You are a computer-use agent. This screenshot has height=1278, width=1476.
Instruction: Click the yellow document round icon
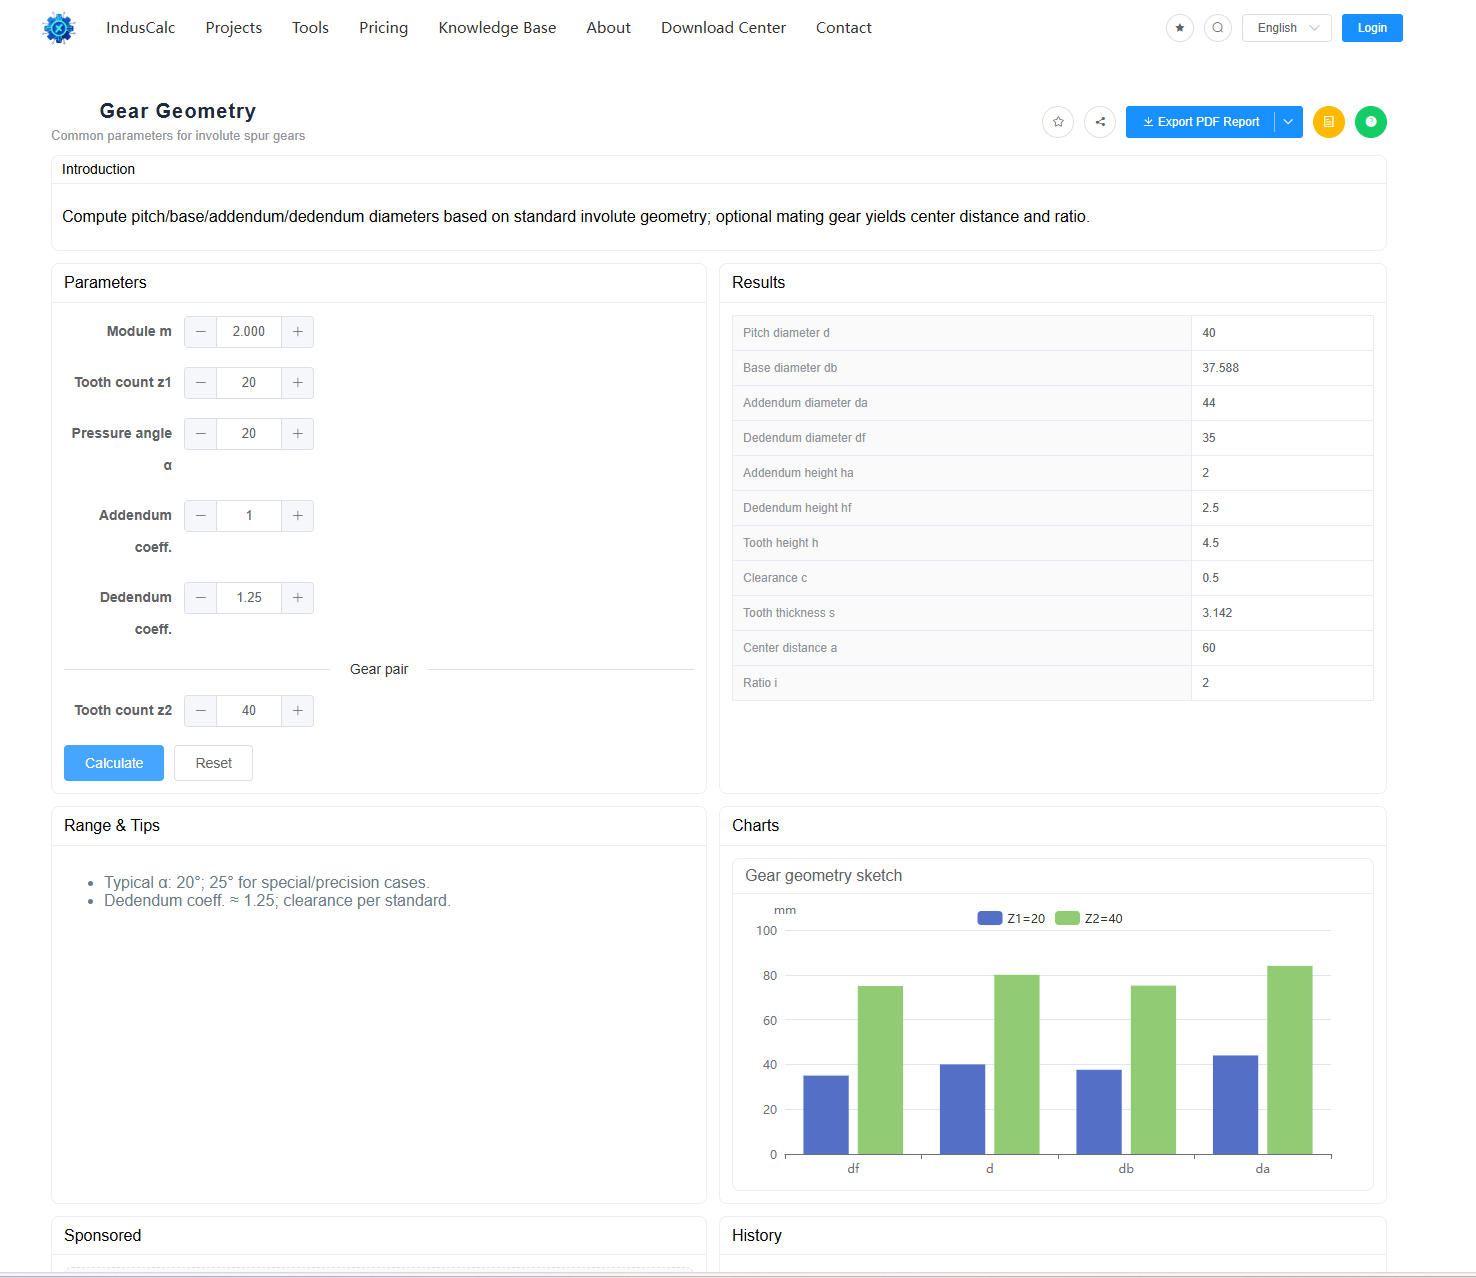coord(1329,122)
